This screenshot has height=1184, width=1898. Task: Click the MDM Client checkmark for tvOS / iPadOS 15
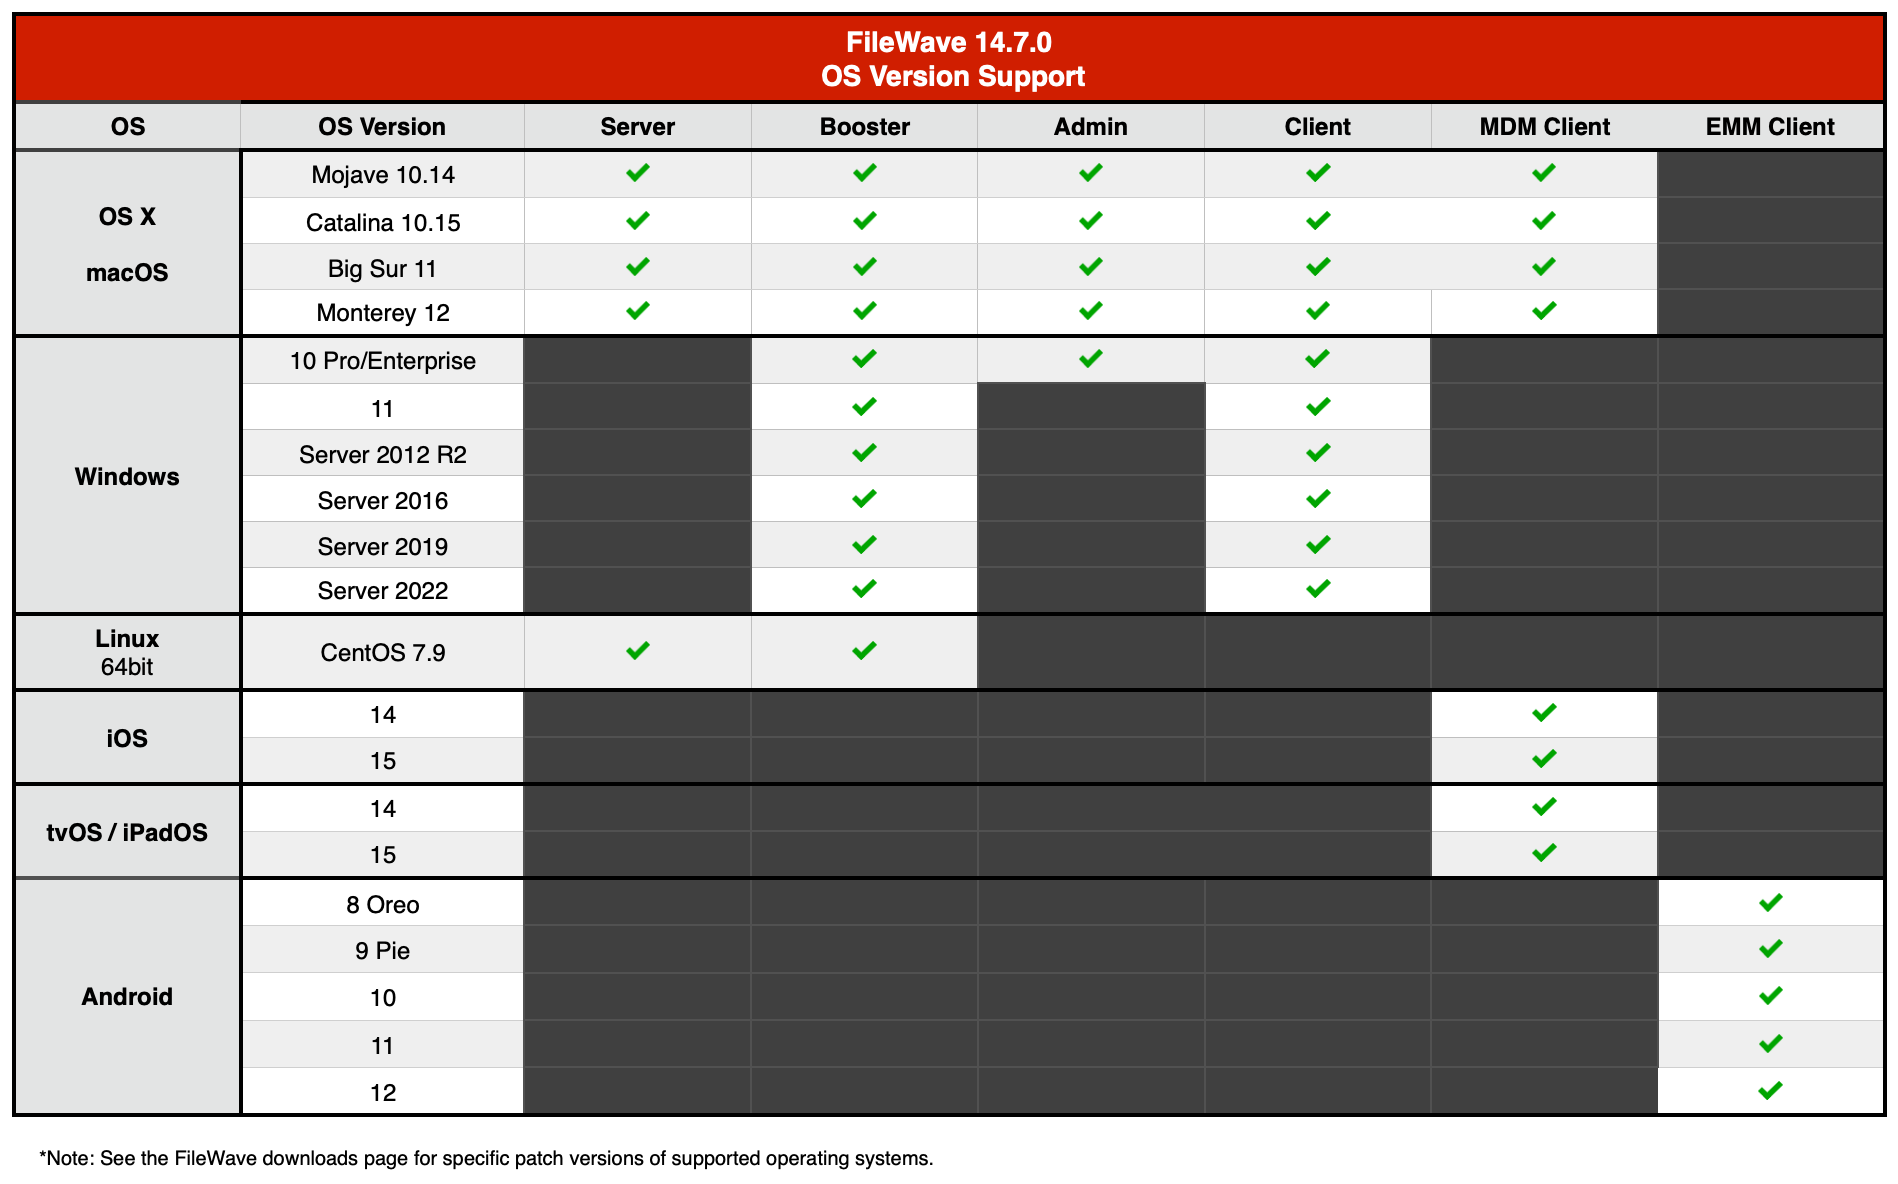coord(1544,853)
